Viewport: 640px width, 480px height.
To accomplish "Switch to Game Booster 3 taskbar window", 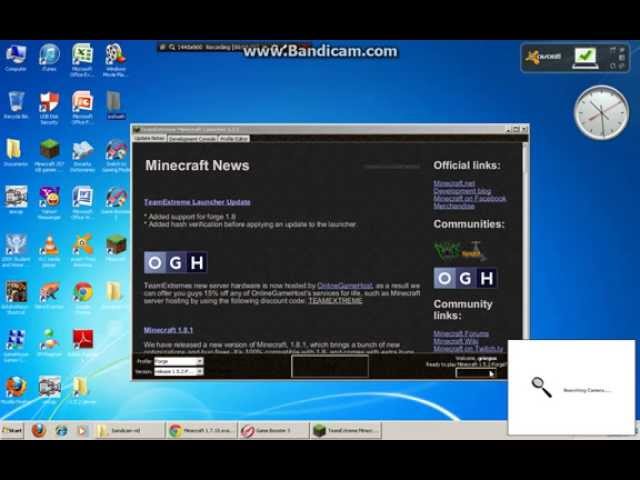I will pyautogui.click(x=273, y=431).
